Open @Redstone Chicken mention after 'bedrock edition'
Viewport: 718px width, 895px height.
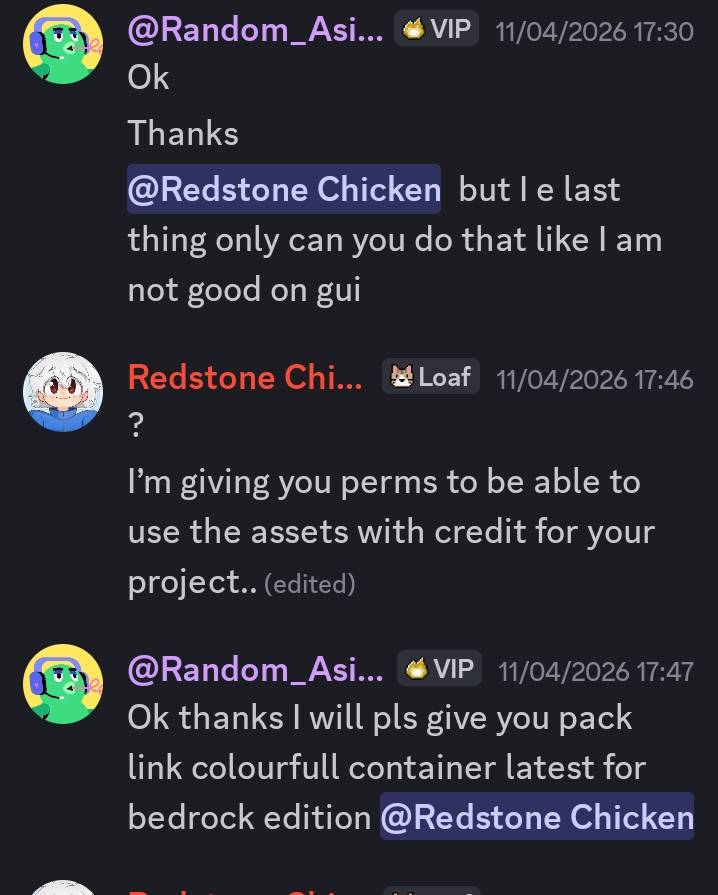coord(537,816)
